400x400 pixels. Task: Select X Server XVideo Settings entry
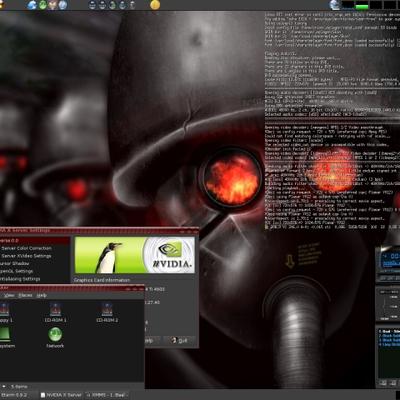point(26,256)
